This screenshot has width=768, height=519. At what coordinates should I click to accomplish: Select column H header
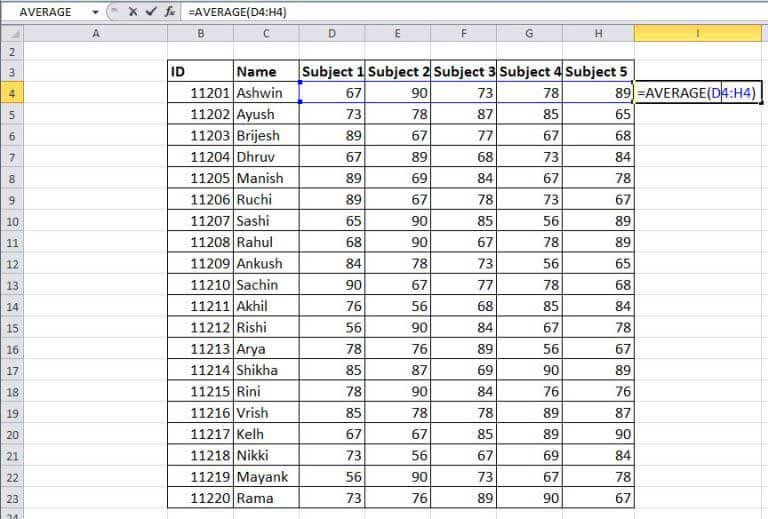[x=598, y=33]
